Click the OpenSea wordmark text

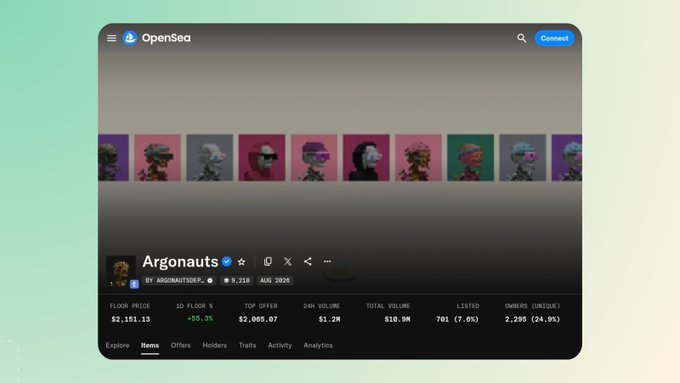click(x=166, y=38)
